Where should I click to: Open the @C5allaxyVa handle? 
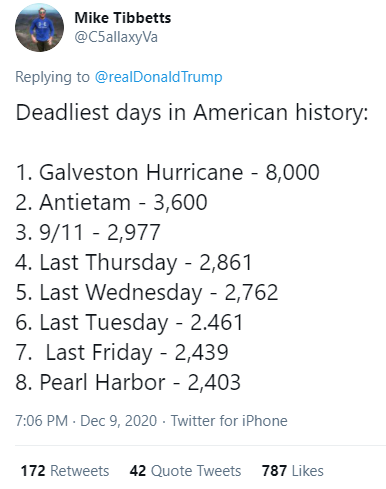(x=116, y=37)
